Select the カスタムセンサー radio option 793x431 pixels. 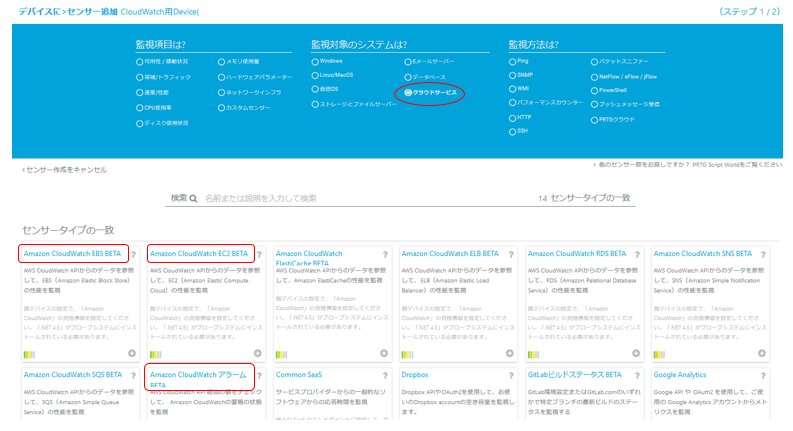(221, 108)
